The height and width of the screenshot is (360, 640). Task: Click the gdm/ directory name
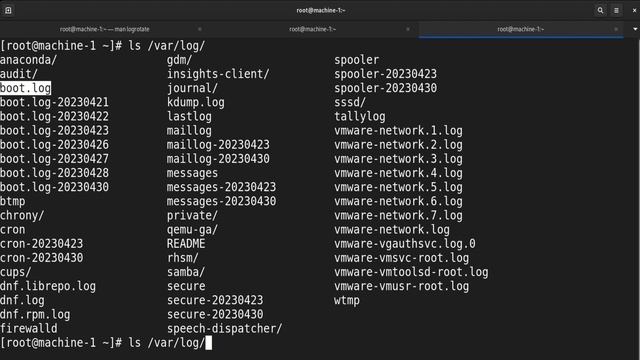[179, 60]
